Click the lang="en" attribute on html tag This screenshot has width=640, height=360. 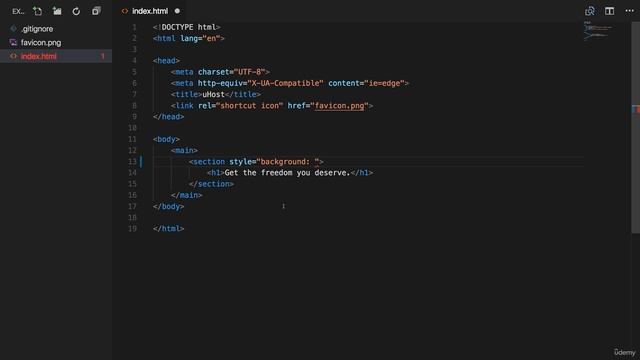[200, 38]
